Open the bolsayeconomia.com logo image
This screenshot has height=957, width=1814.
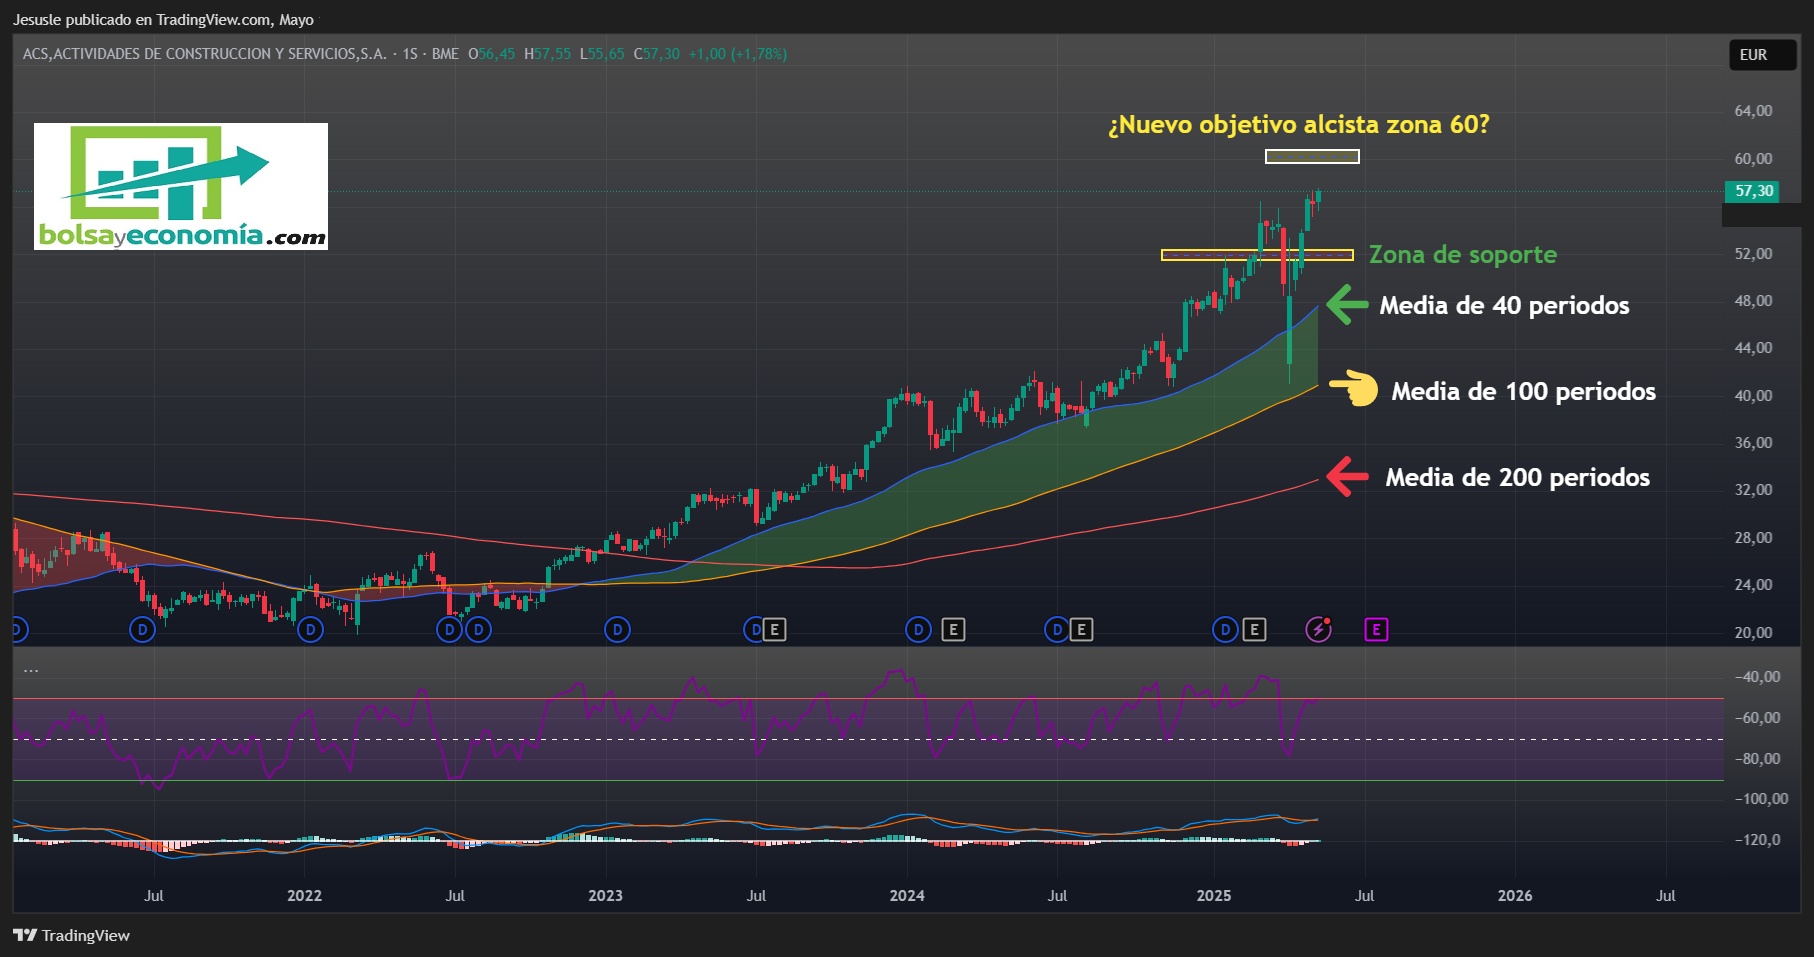181,186
